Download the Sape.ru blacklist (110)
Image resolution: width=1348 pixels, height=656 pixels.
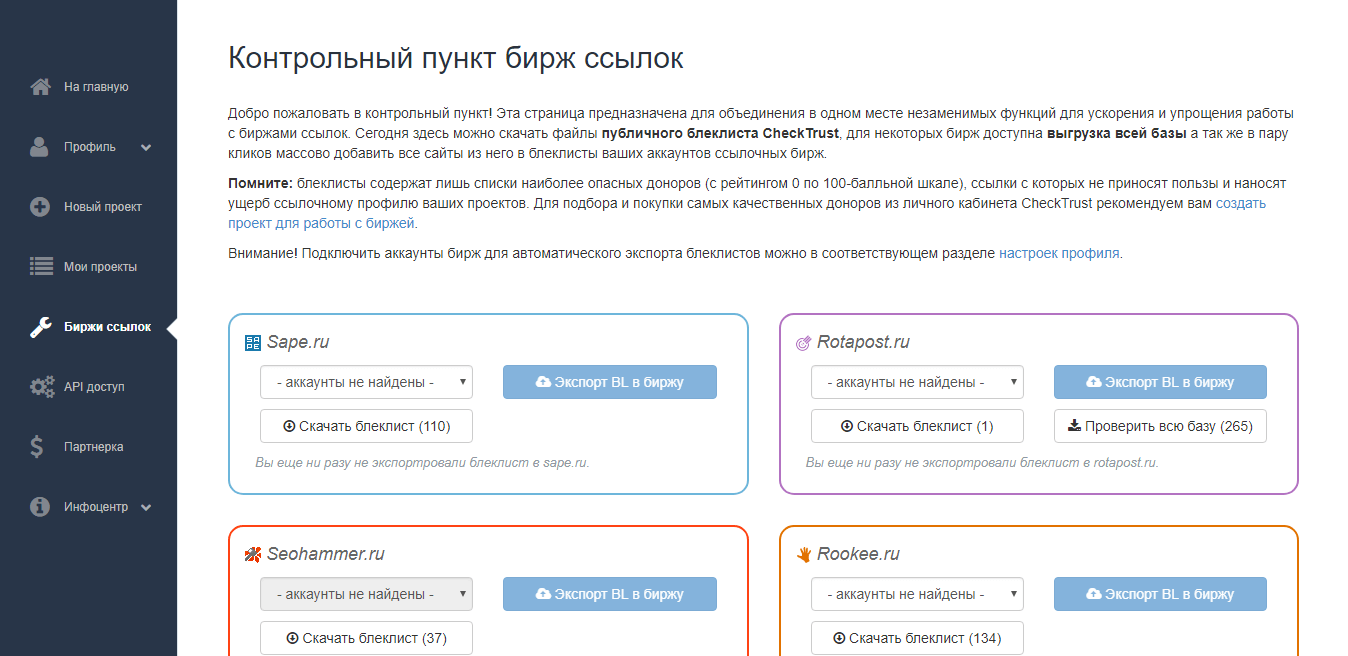pyautogui.click(x=366, y=426)
